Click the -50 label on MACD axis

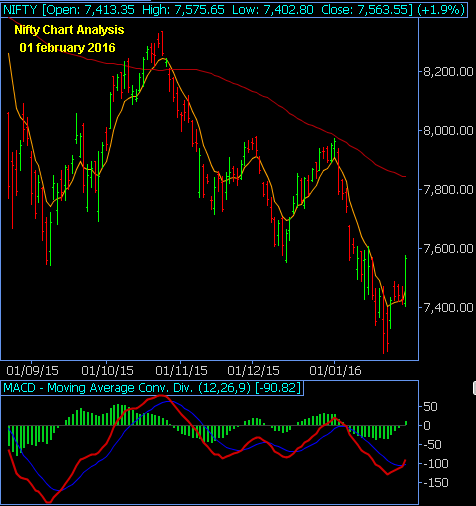coord(432,445)
